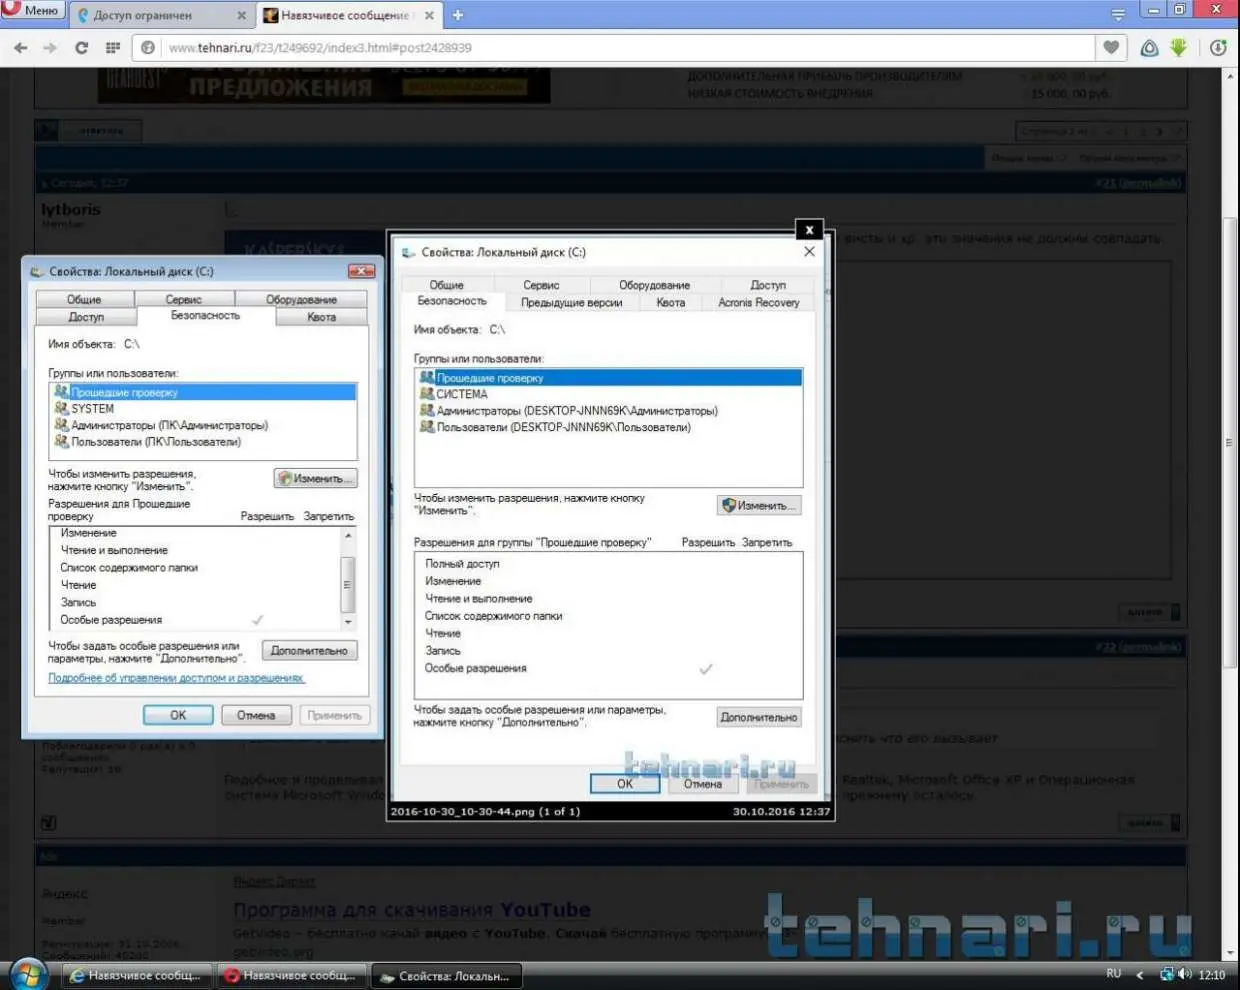The width and height of the screenshot is (1240, 990).
Task: Add page to bookmarks with heart icon
Action: (x=1111, y=47)
